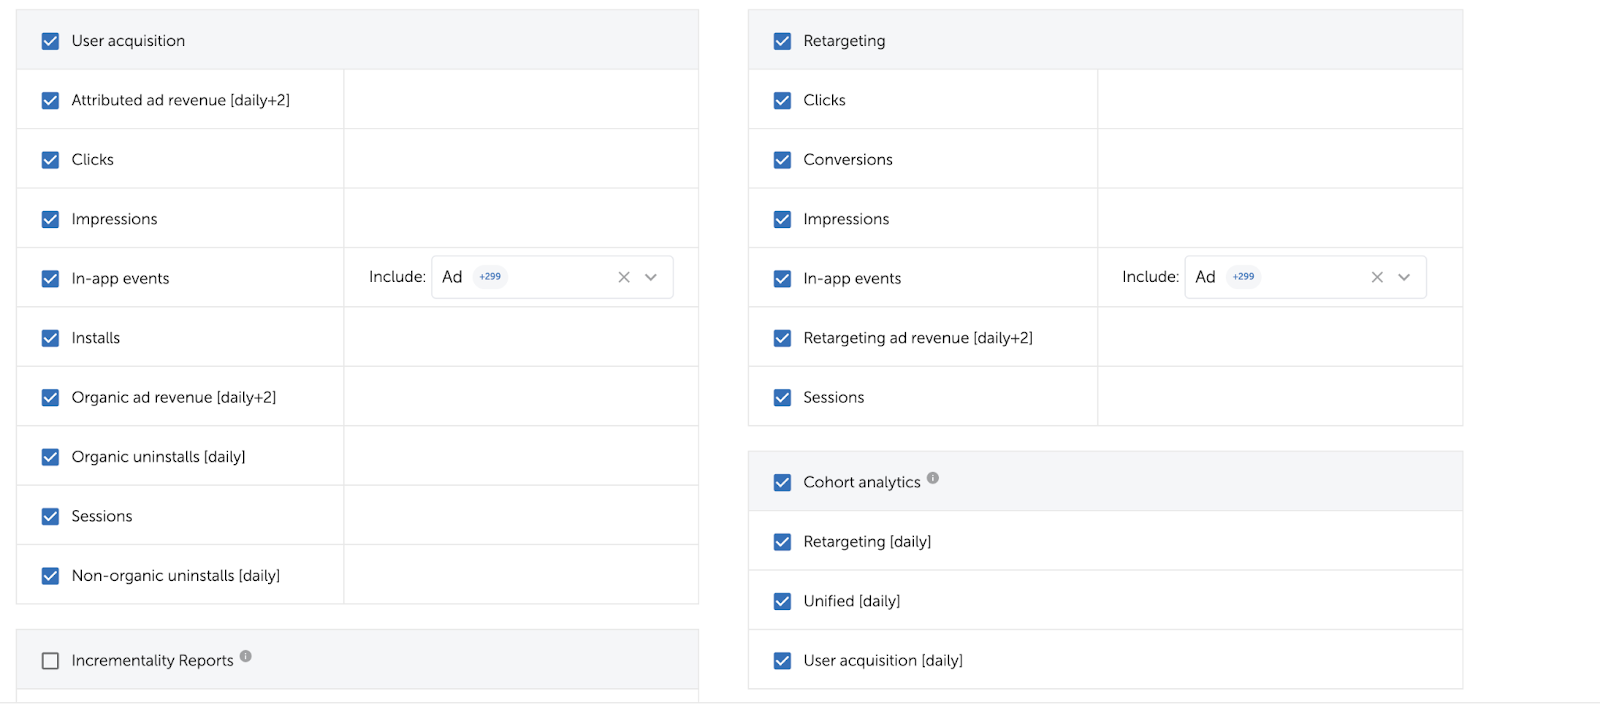Clear Retargeting in-app events selection with X
The image size is (1600, 717).
pos(1377,278)
